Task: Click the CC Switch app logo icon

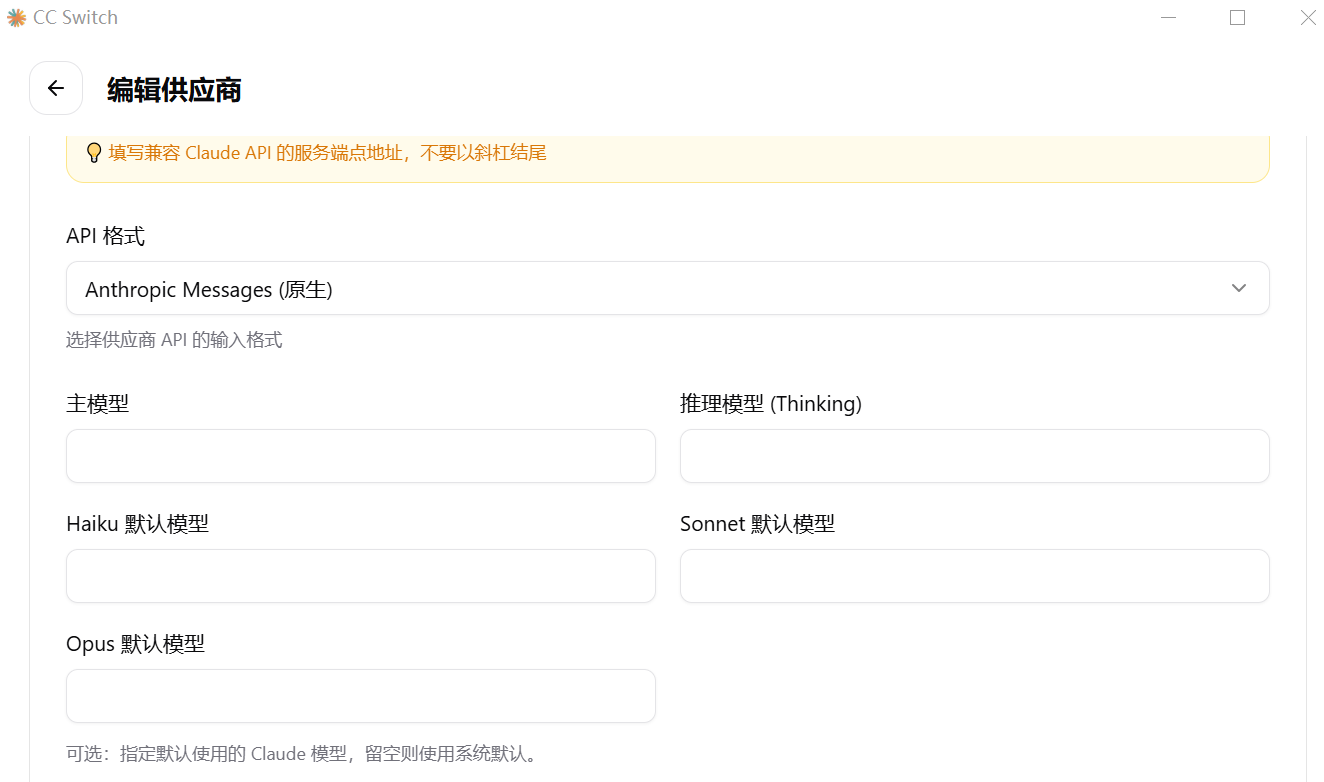Action: click(x=16, y=17)
